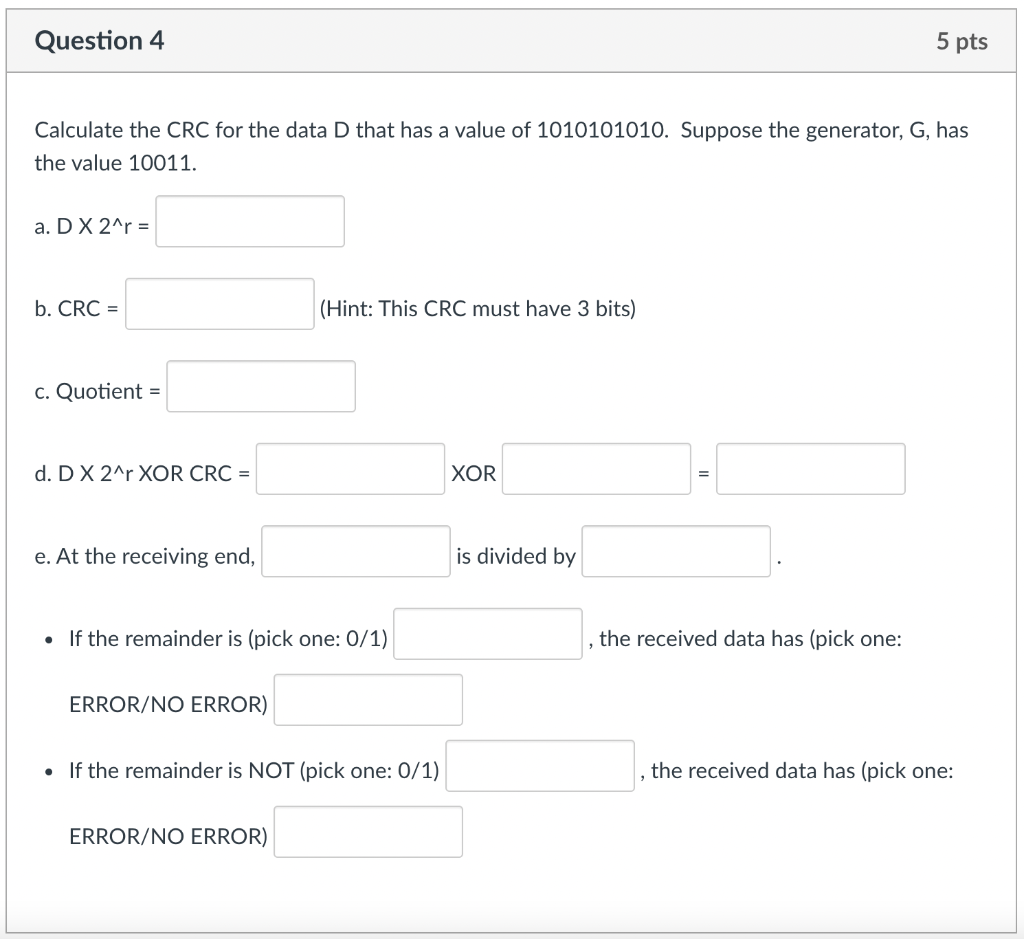
Task: Click the horizontal scrollbar at the bottom
Action: (512, 930)
